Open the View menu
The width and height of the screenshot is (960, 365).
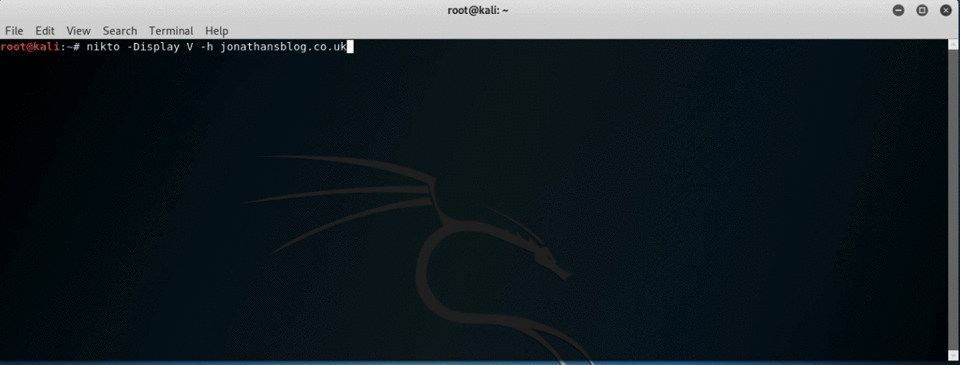(x=78, y=31)
